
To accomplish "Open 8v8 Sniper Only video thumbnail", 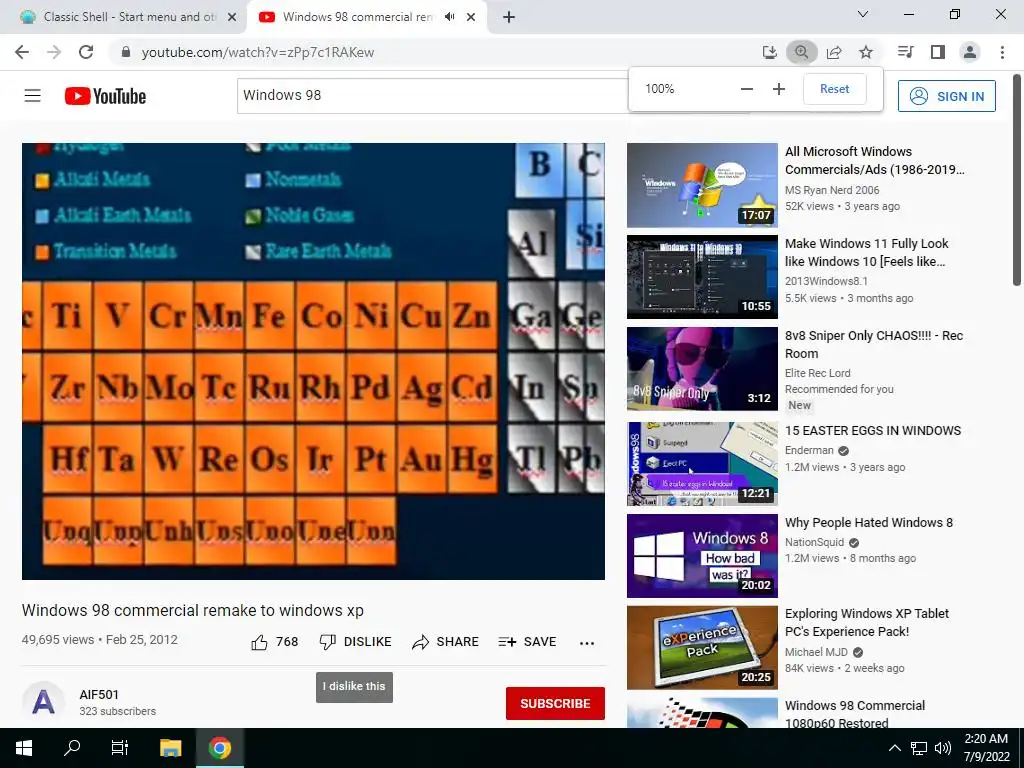I will [702, 369].
